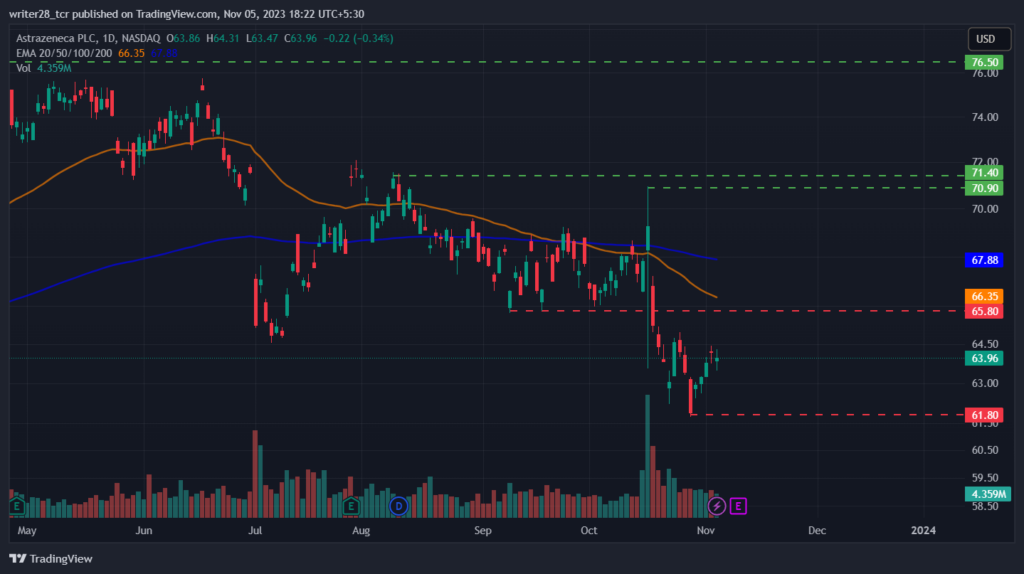Click the Jul label on time axis
The width and height of the screenshot is (1024, 574).
click(255, 530)
